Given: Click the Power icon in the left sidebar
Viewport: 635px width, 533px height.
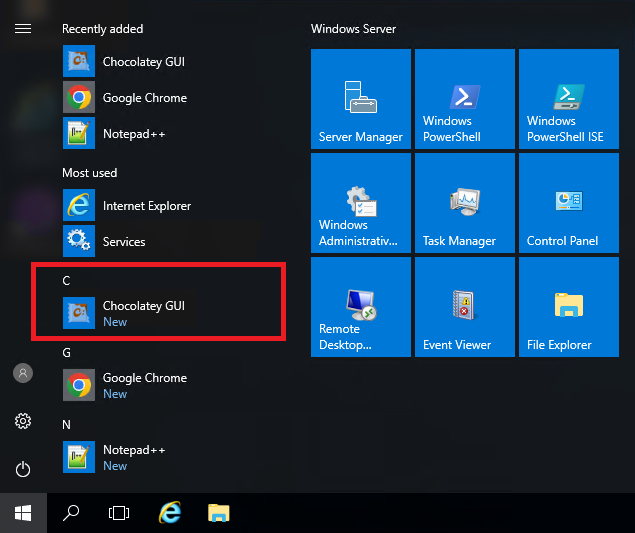Looking at the screenshot, I should pyautogui.click(x=23, y=469).
